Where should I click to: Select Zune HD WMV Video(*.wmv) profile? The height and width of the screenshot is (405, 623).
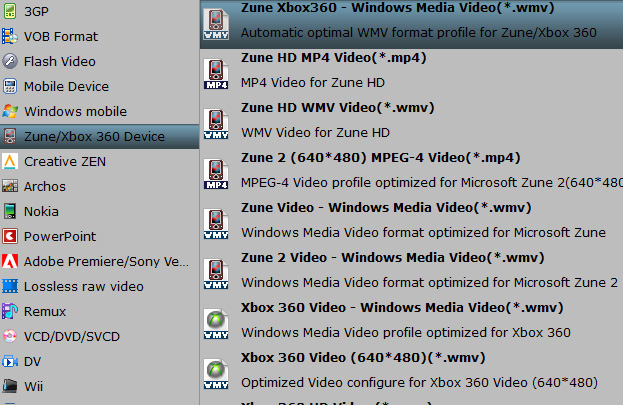coord(411,124)
